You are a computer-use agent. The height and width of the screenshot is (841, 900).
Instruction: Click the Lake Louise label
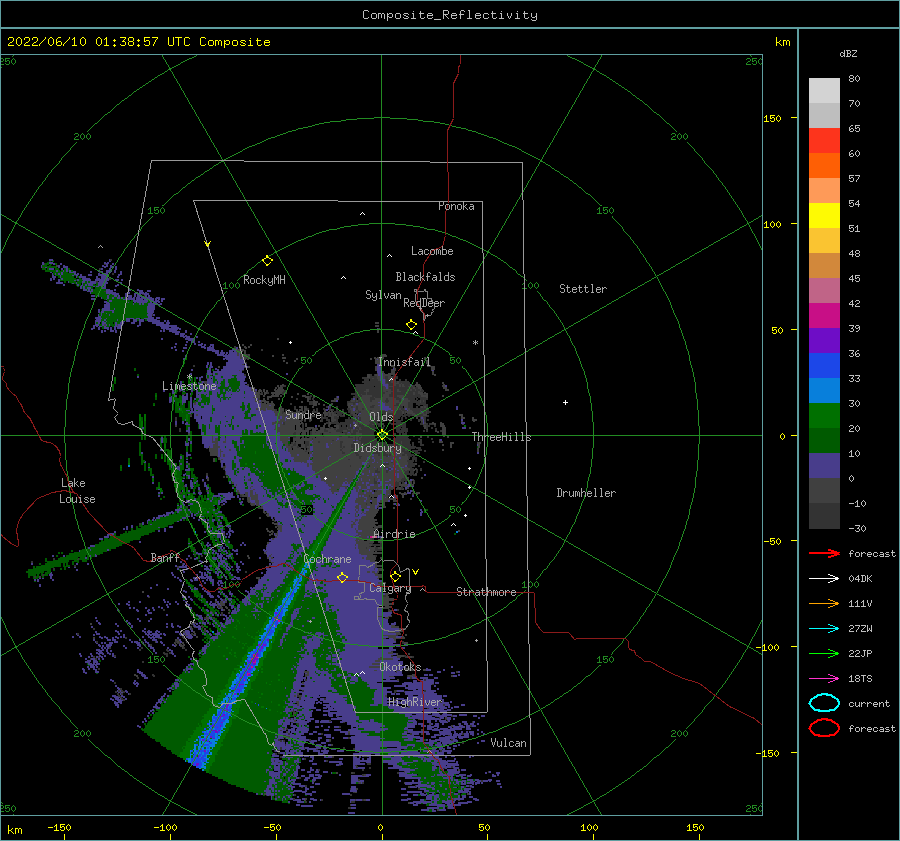[77, 491]
